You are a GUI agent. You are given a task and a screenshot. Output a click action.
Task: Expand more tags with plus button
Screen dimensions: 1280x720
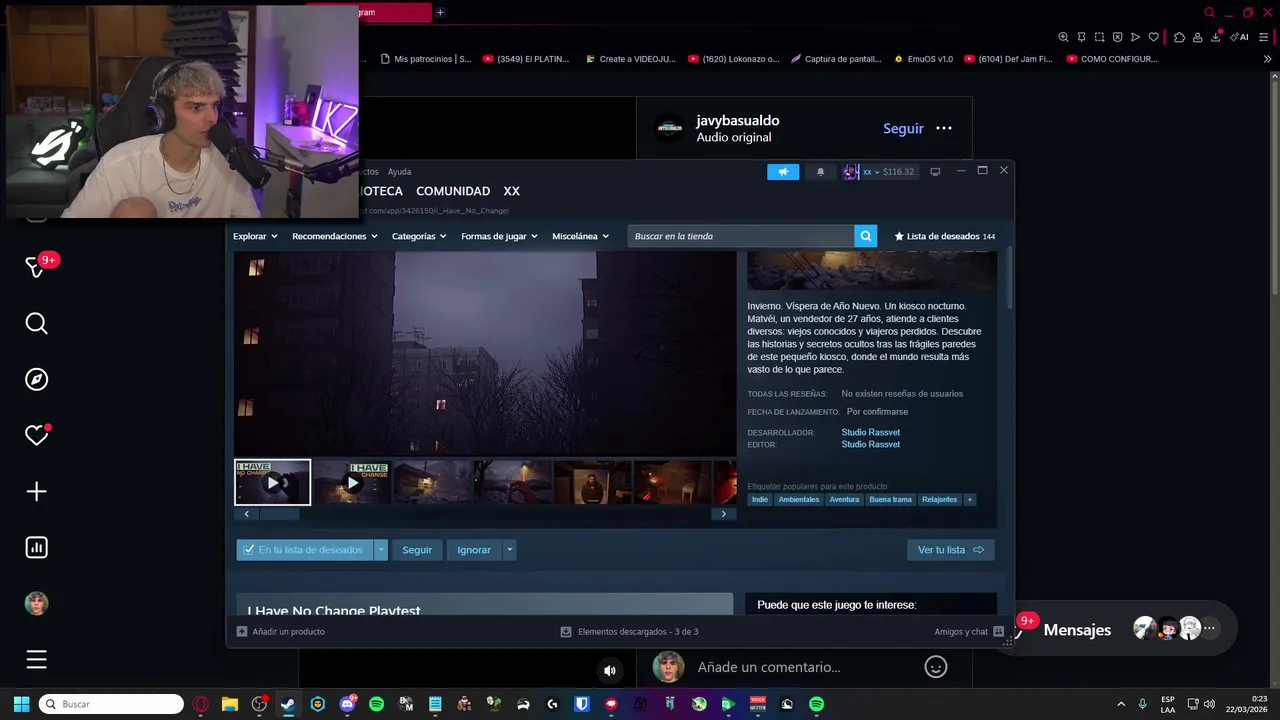pos(969,499)
